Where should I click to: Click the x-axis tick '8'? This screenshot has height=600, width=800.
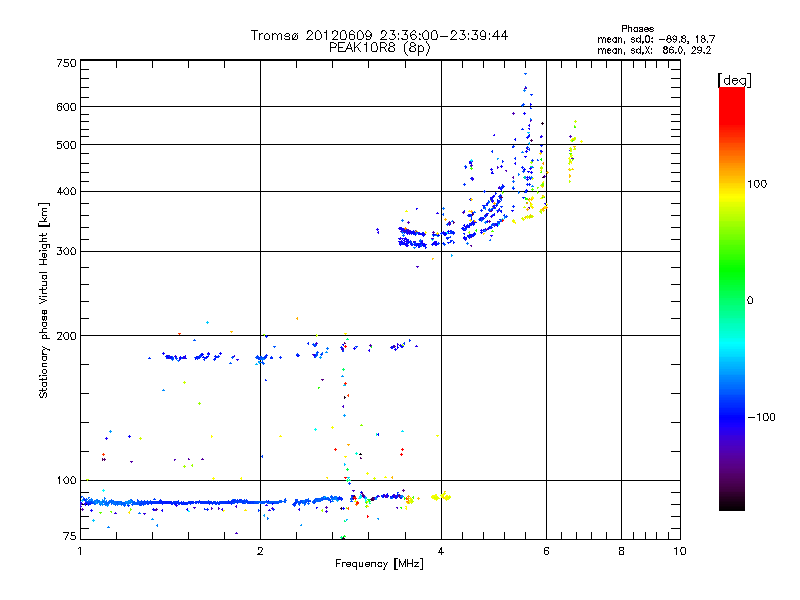[x=621, y=551]
